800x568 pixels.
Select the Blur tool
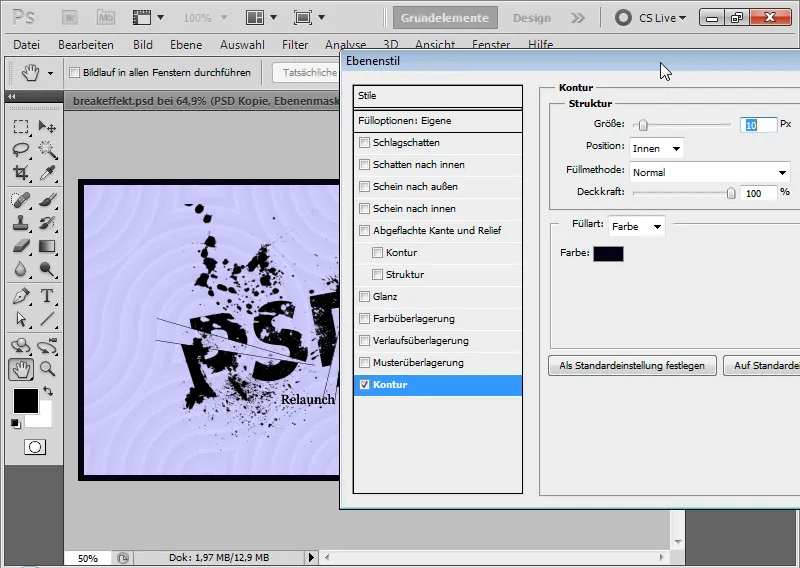[20, 269]
